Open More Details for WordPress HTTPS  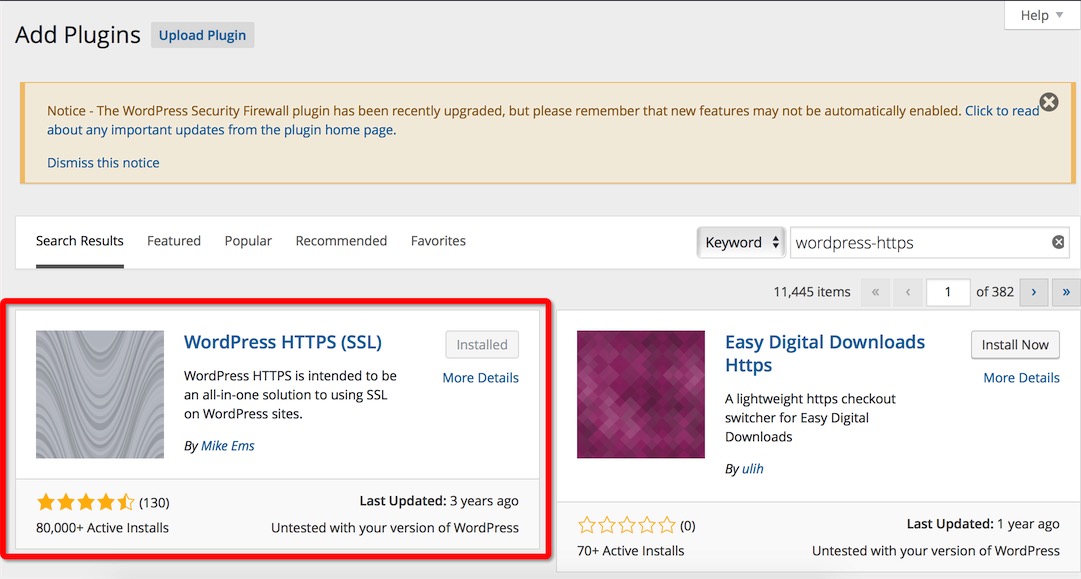481,378
